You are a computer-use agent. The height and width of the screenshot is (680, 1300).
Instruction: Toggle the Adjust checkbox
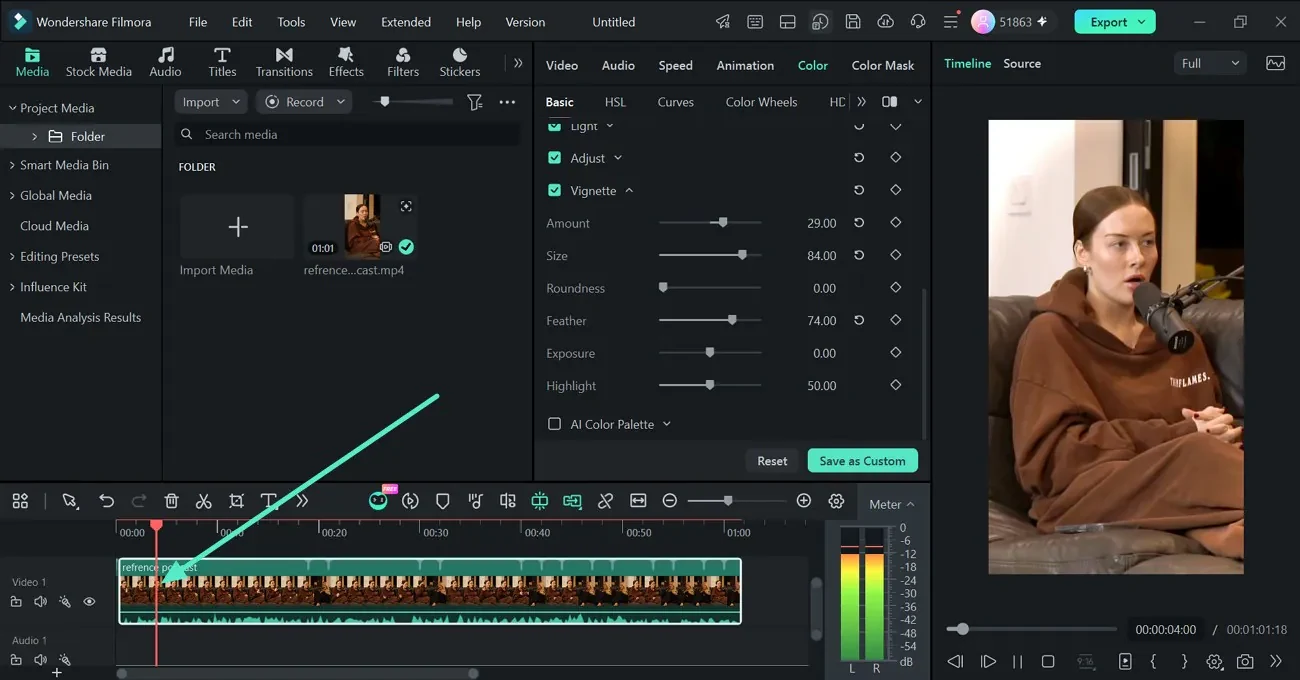pyautogui.click(x=555, y=158)
